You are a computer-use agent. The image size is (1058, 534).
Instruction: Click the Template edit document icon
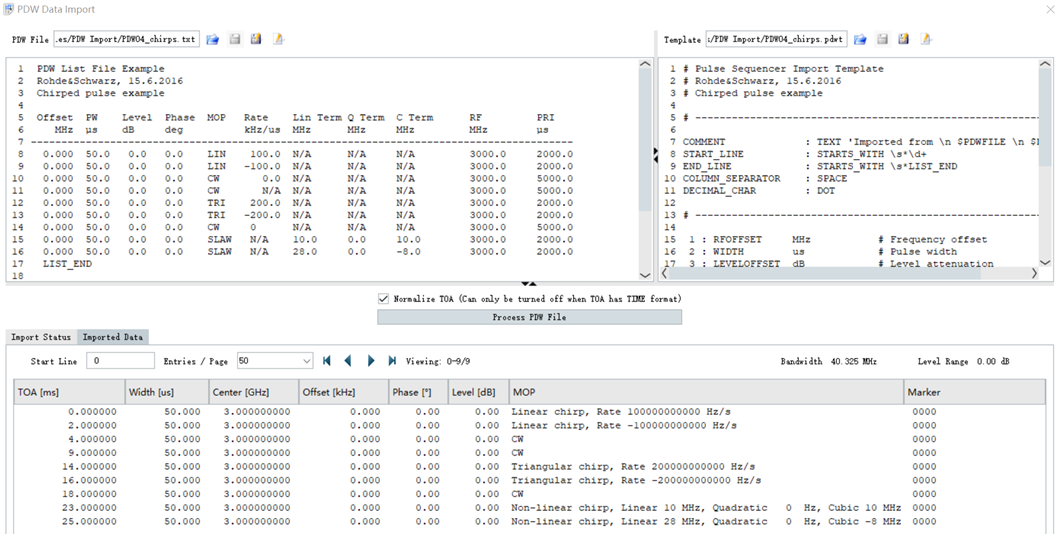click(926, 40)
